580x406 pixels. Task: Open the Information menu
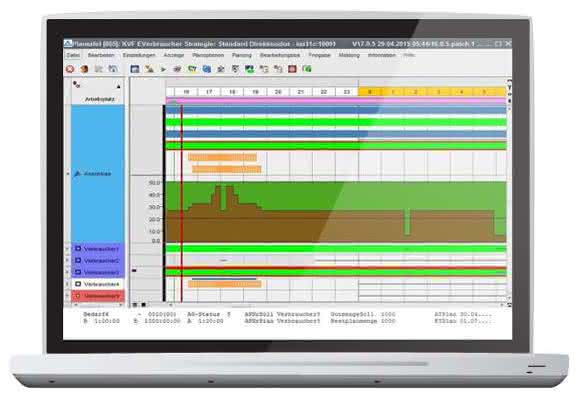pos(381,55)
